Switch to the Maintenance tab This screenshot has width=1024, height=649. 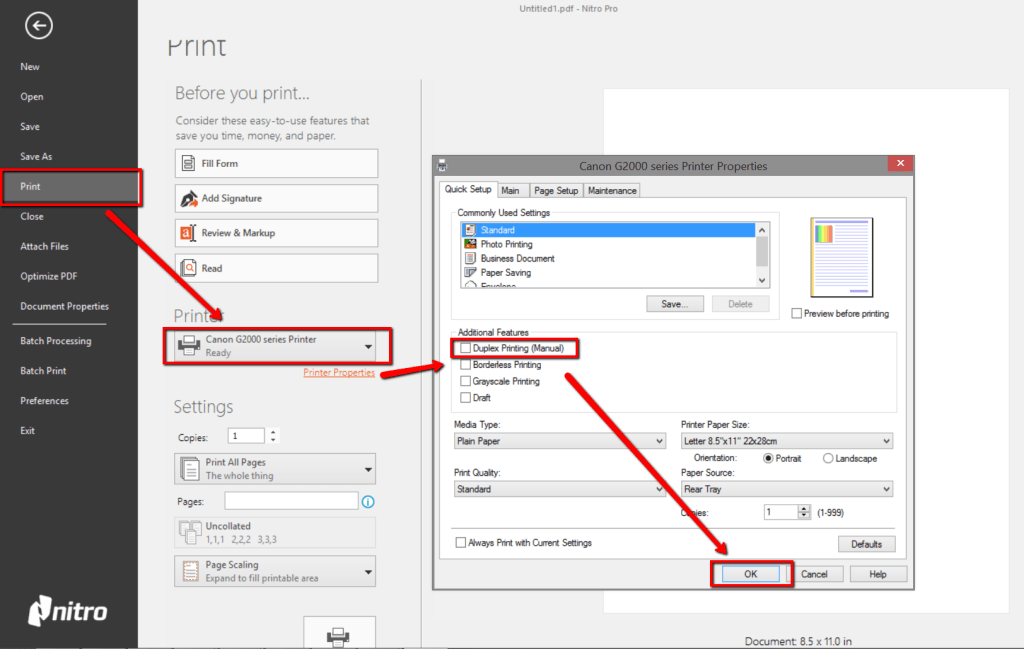point(612,191)
